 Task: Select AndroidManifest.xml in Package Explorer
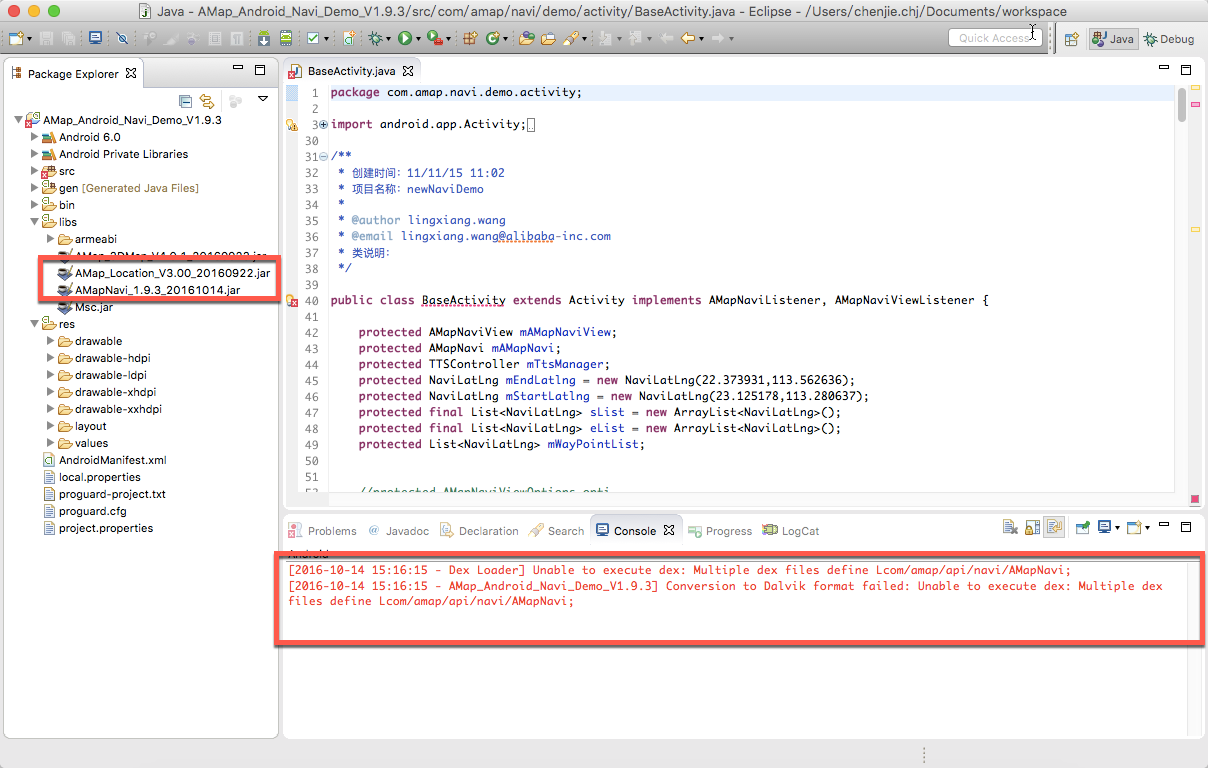point(104,460)
